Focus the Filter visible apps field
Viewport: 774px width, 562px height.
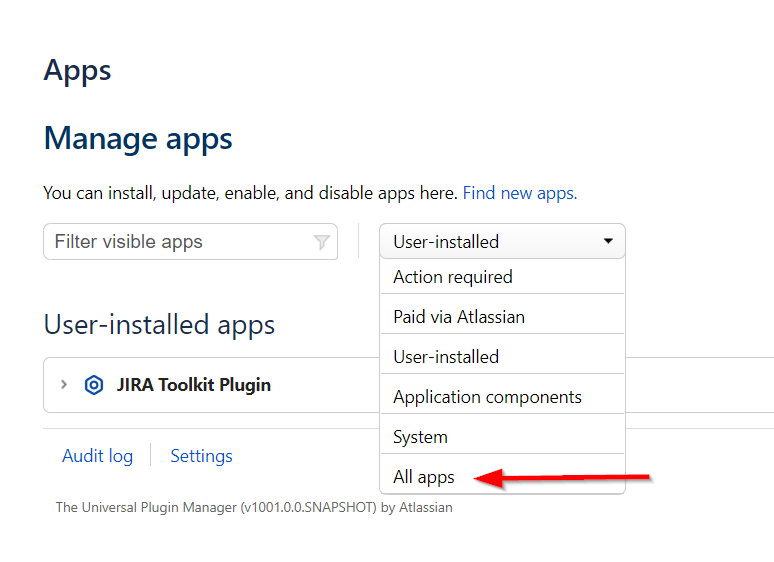tap(191, 242)
